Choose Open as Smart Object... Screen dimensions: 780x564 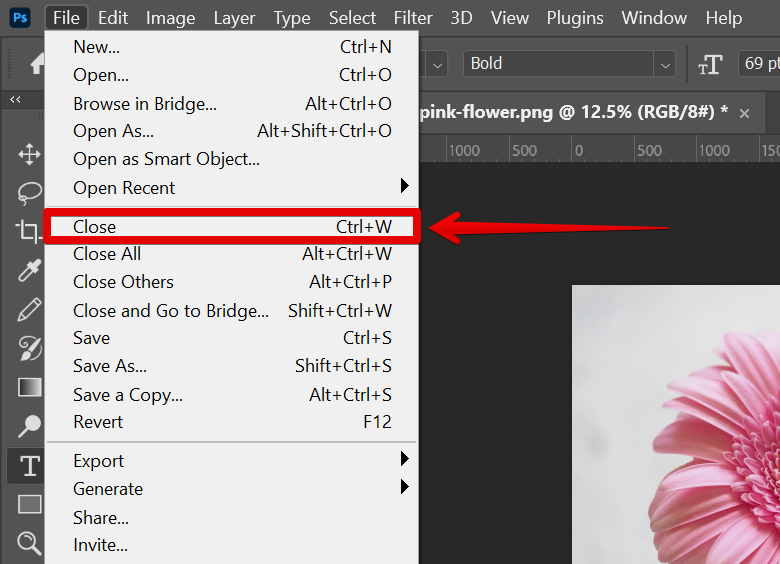pyautogui.click(x=231, y=159)
